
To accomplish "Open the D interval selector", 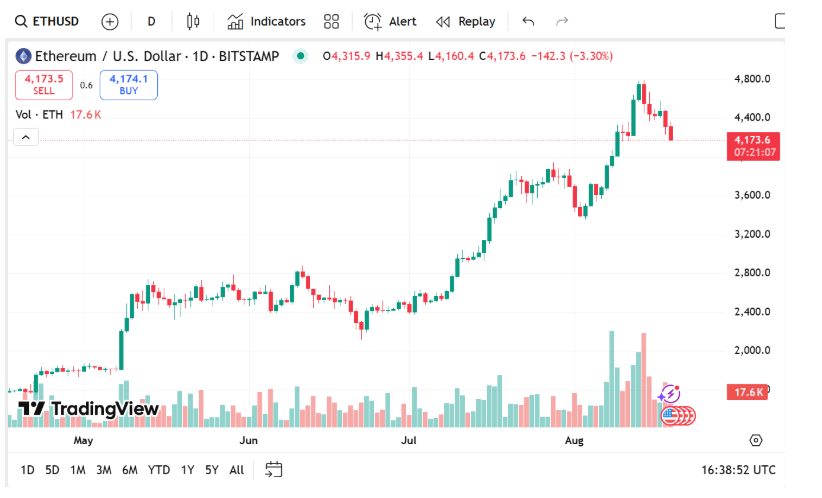I will (151, 21).
